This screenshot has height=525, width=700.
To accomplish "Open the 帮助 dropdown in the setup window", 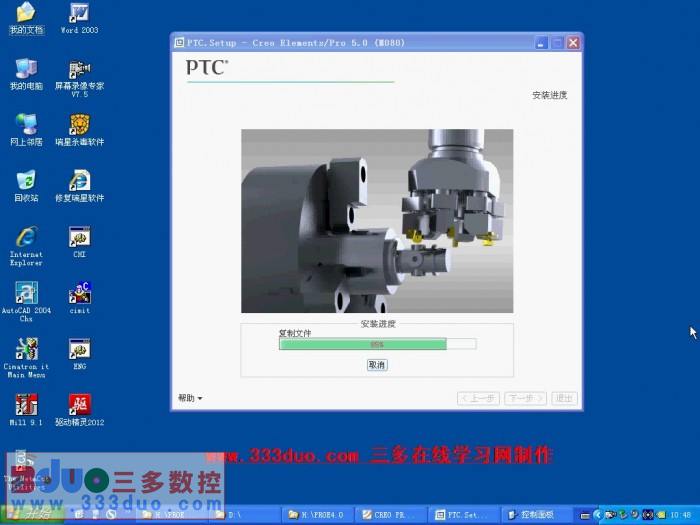I will (190, 398).
